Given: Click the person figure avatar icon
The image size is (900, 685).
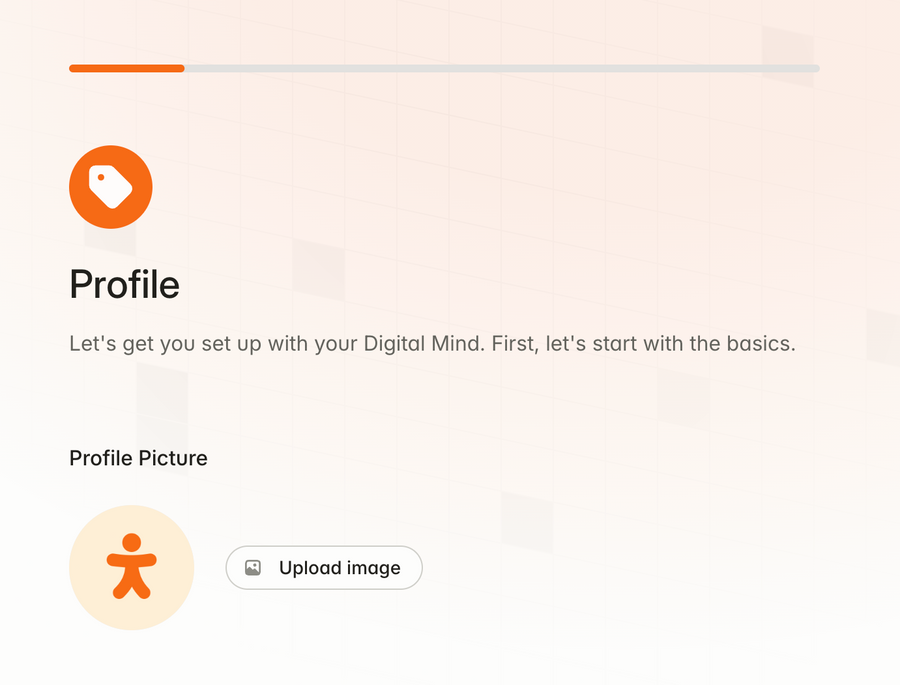Looking at the screenshot, I should click(x=131, y=566).
